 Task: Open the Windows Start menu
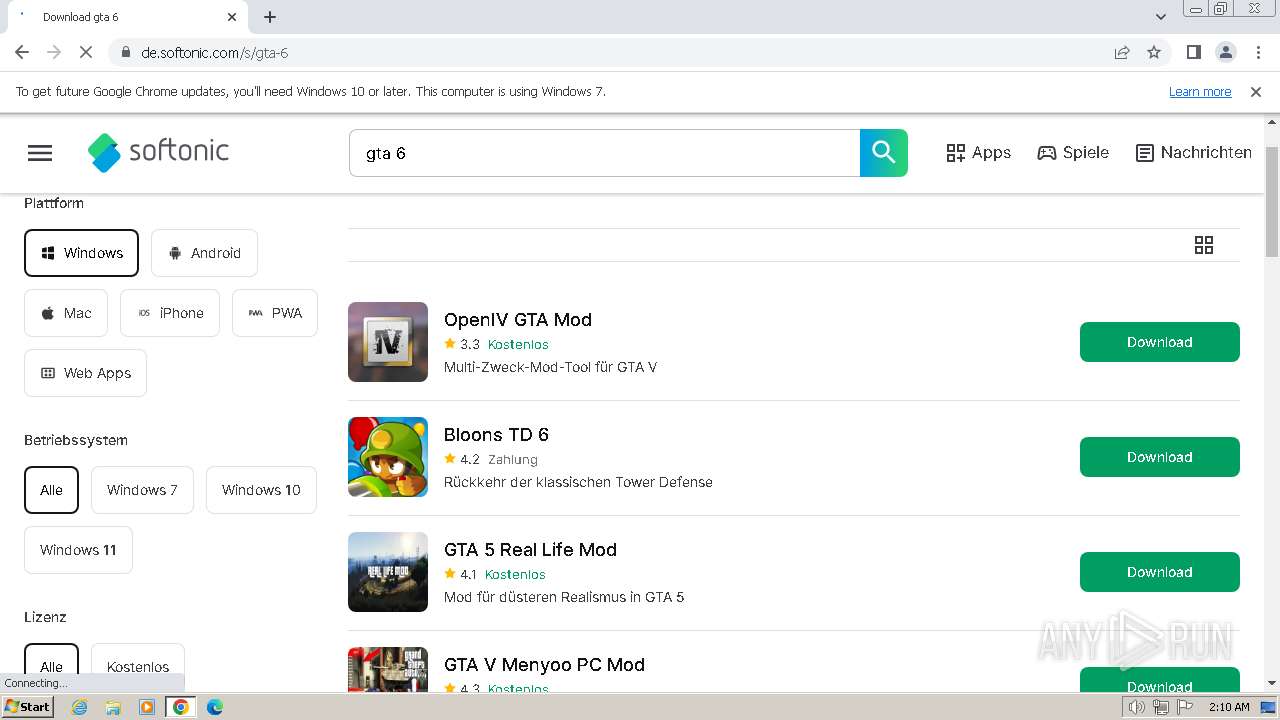coord(28,707)
